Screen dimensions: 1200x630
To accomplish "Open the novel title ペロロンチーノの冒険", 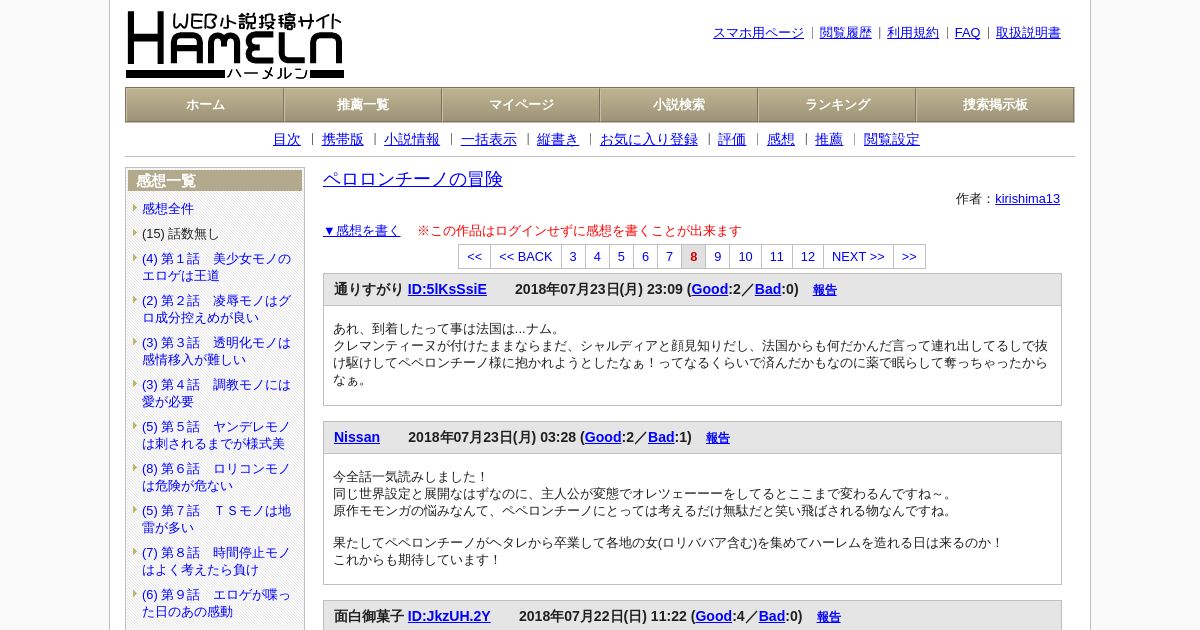I will [413, 180].
